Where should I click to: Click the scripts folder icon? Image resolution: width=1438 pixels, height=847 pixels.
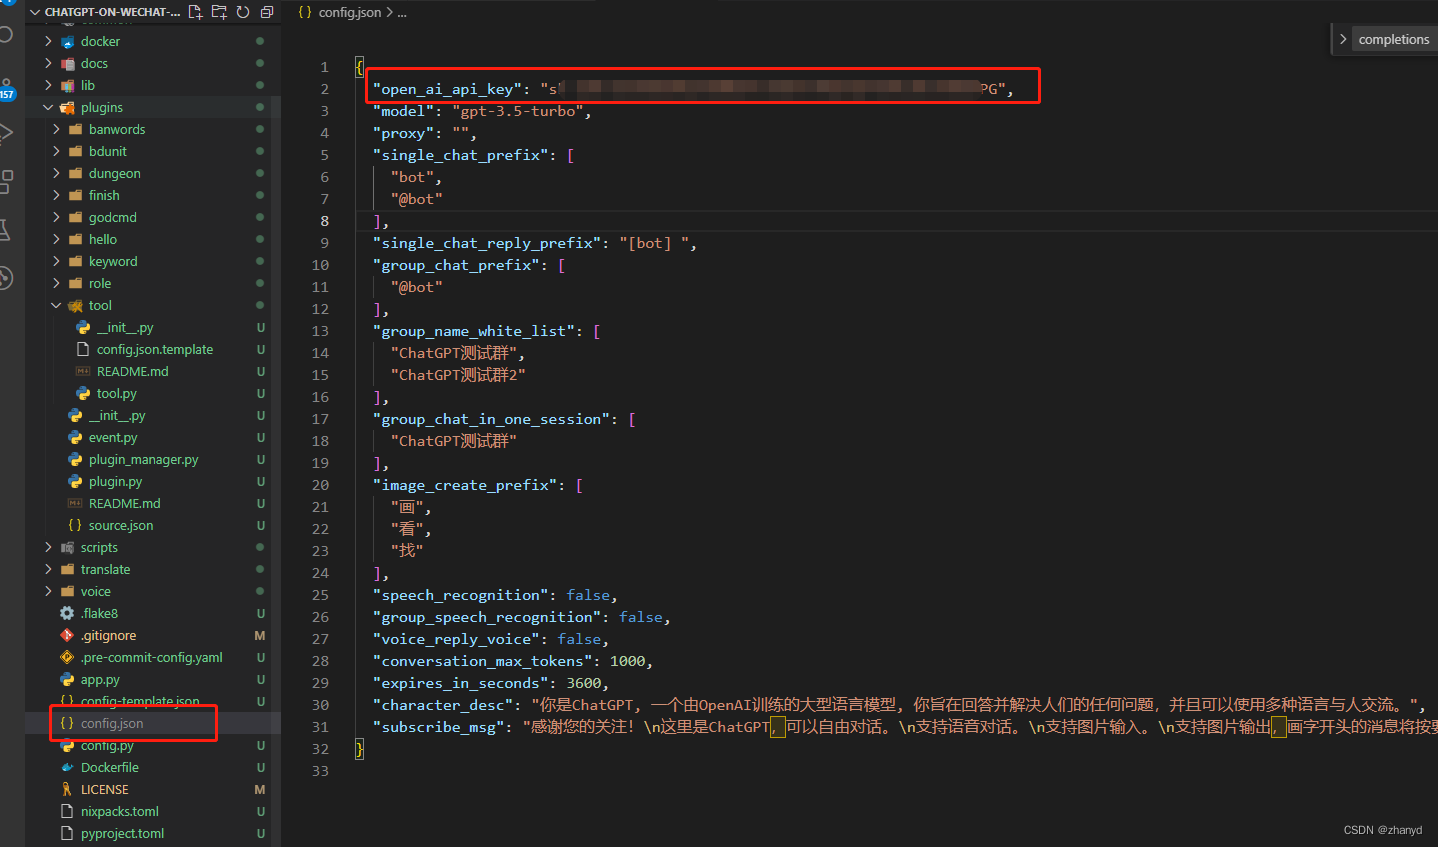coord(68,547)
